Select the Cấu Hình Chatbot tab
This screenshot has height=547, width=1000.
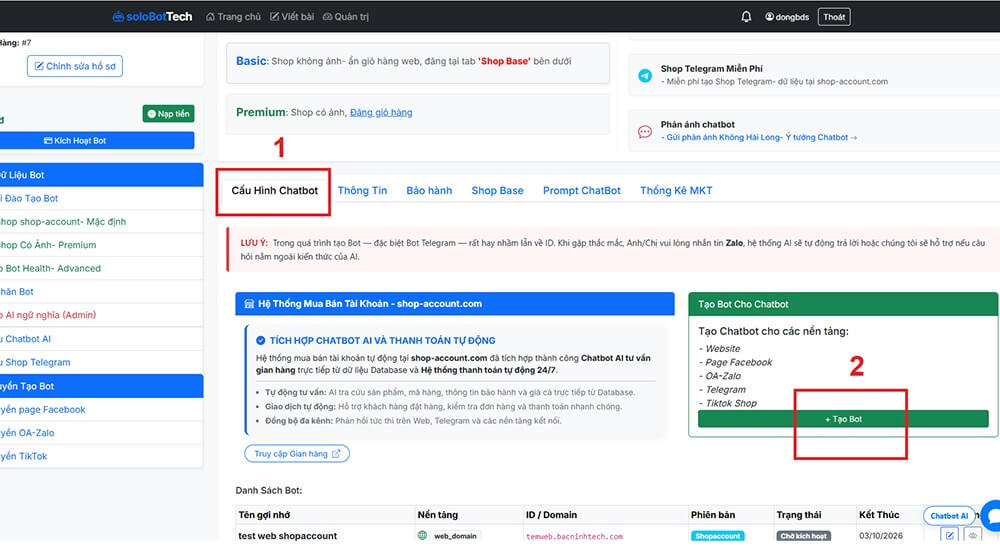click(274, 191)
